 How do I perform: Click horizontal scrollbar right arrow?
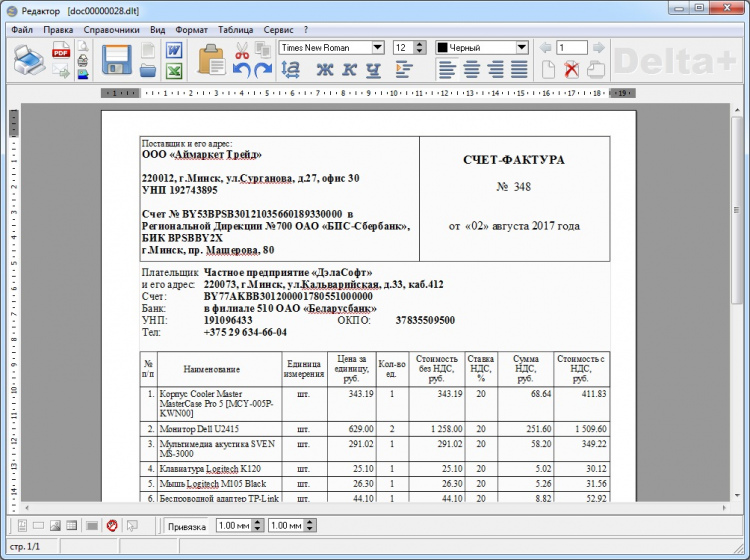(724, 507)
